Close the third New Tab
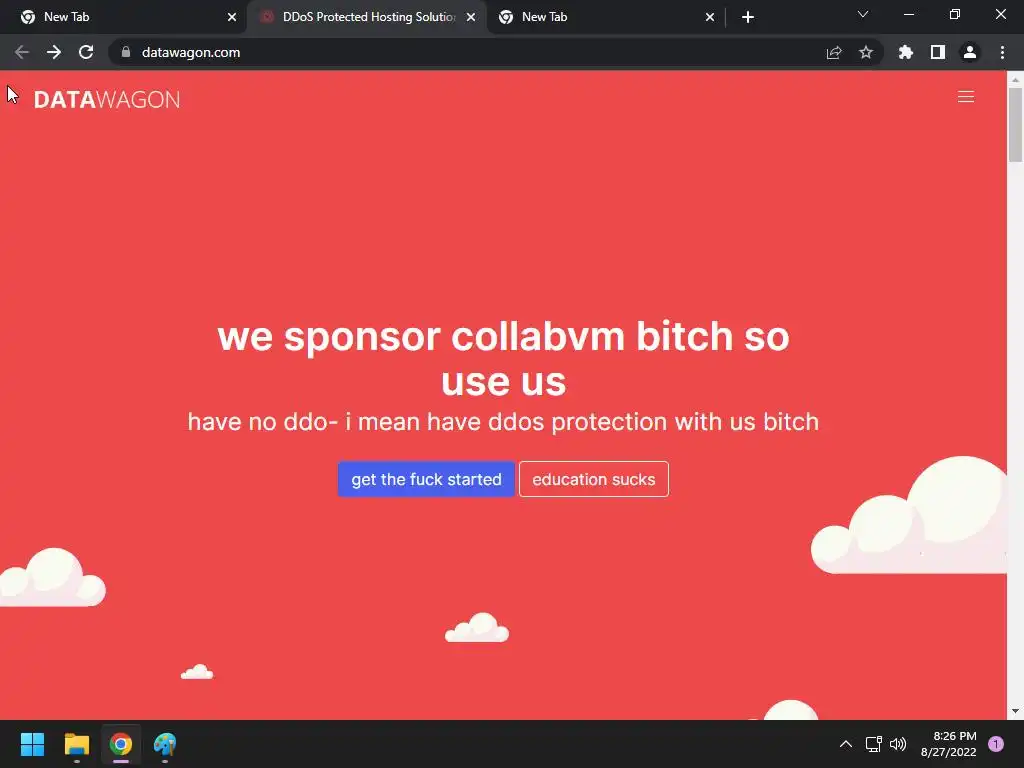Viewport: 1024px width, 768px height. pyautogui.click(x=710, y=17)
